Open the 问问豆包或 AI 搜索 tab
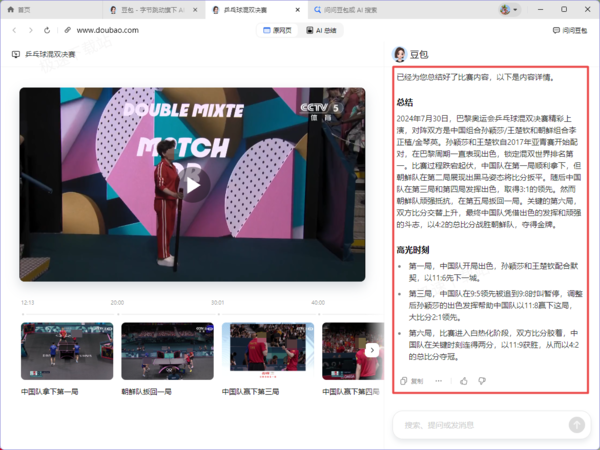600x450 pixels. coord(346,10)
